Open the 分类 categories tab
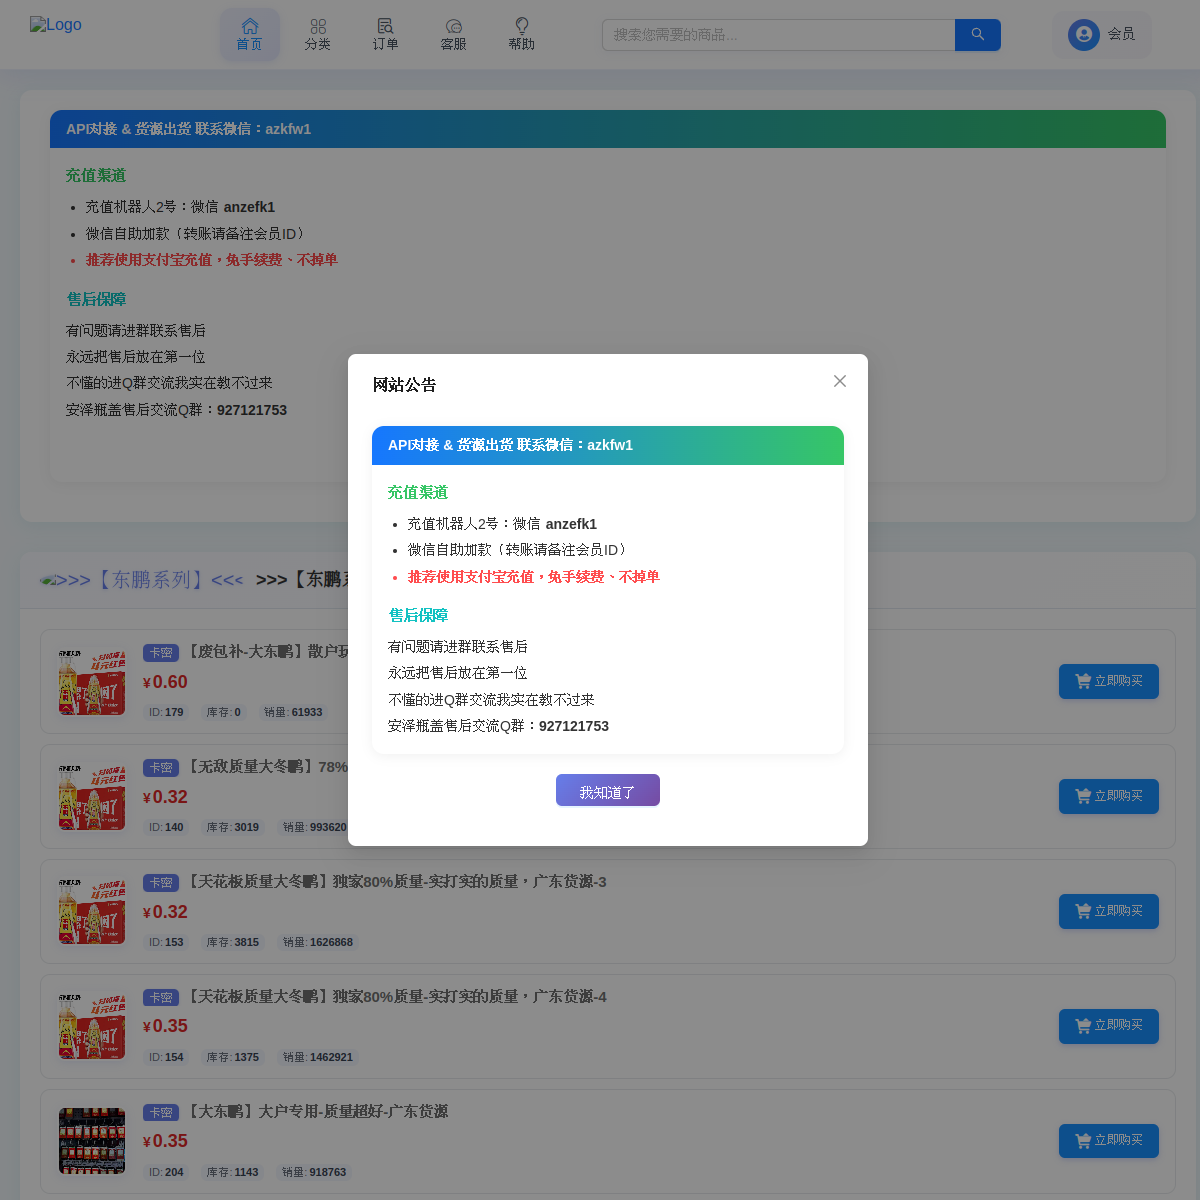Screen dimensions: 1200x1200 pyautogui.click(x=318, y=35)
